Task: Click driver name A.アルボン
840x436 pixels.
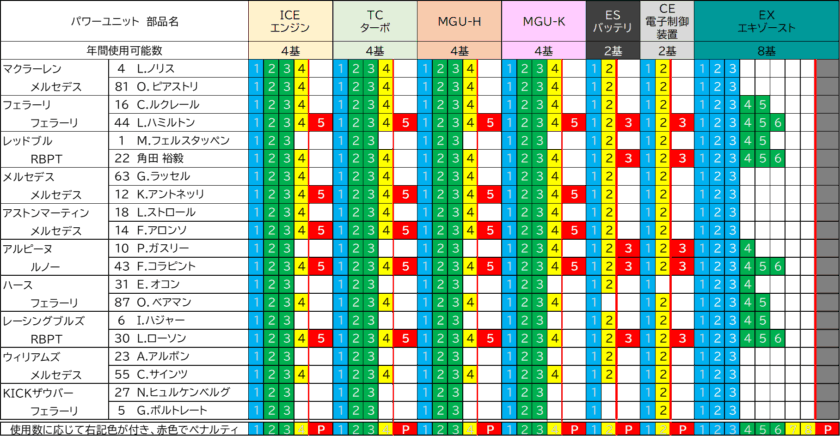Action: [x=163, y=356]
